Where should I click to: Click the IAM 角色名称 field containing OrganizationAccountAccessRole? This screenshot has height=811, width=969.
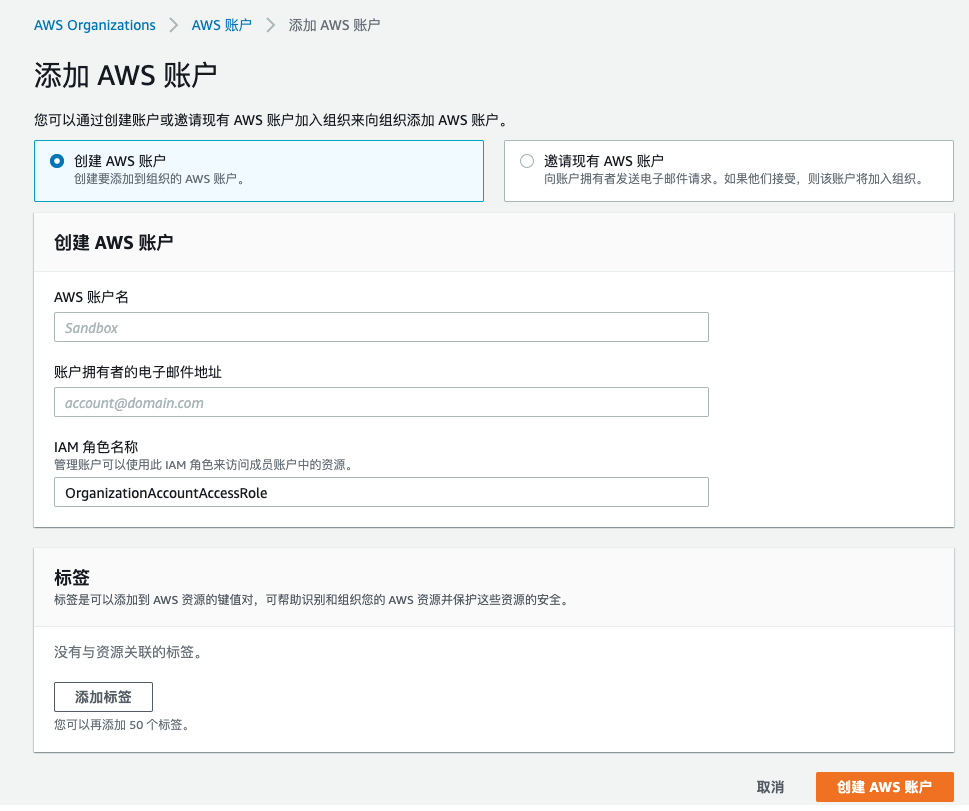coord(381,492)
